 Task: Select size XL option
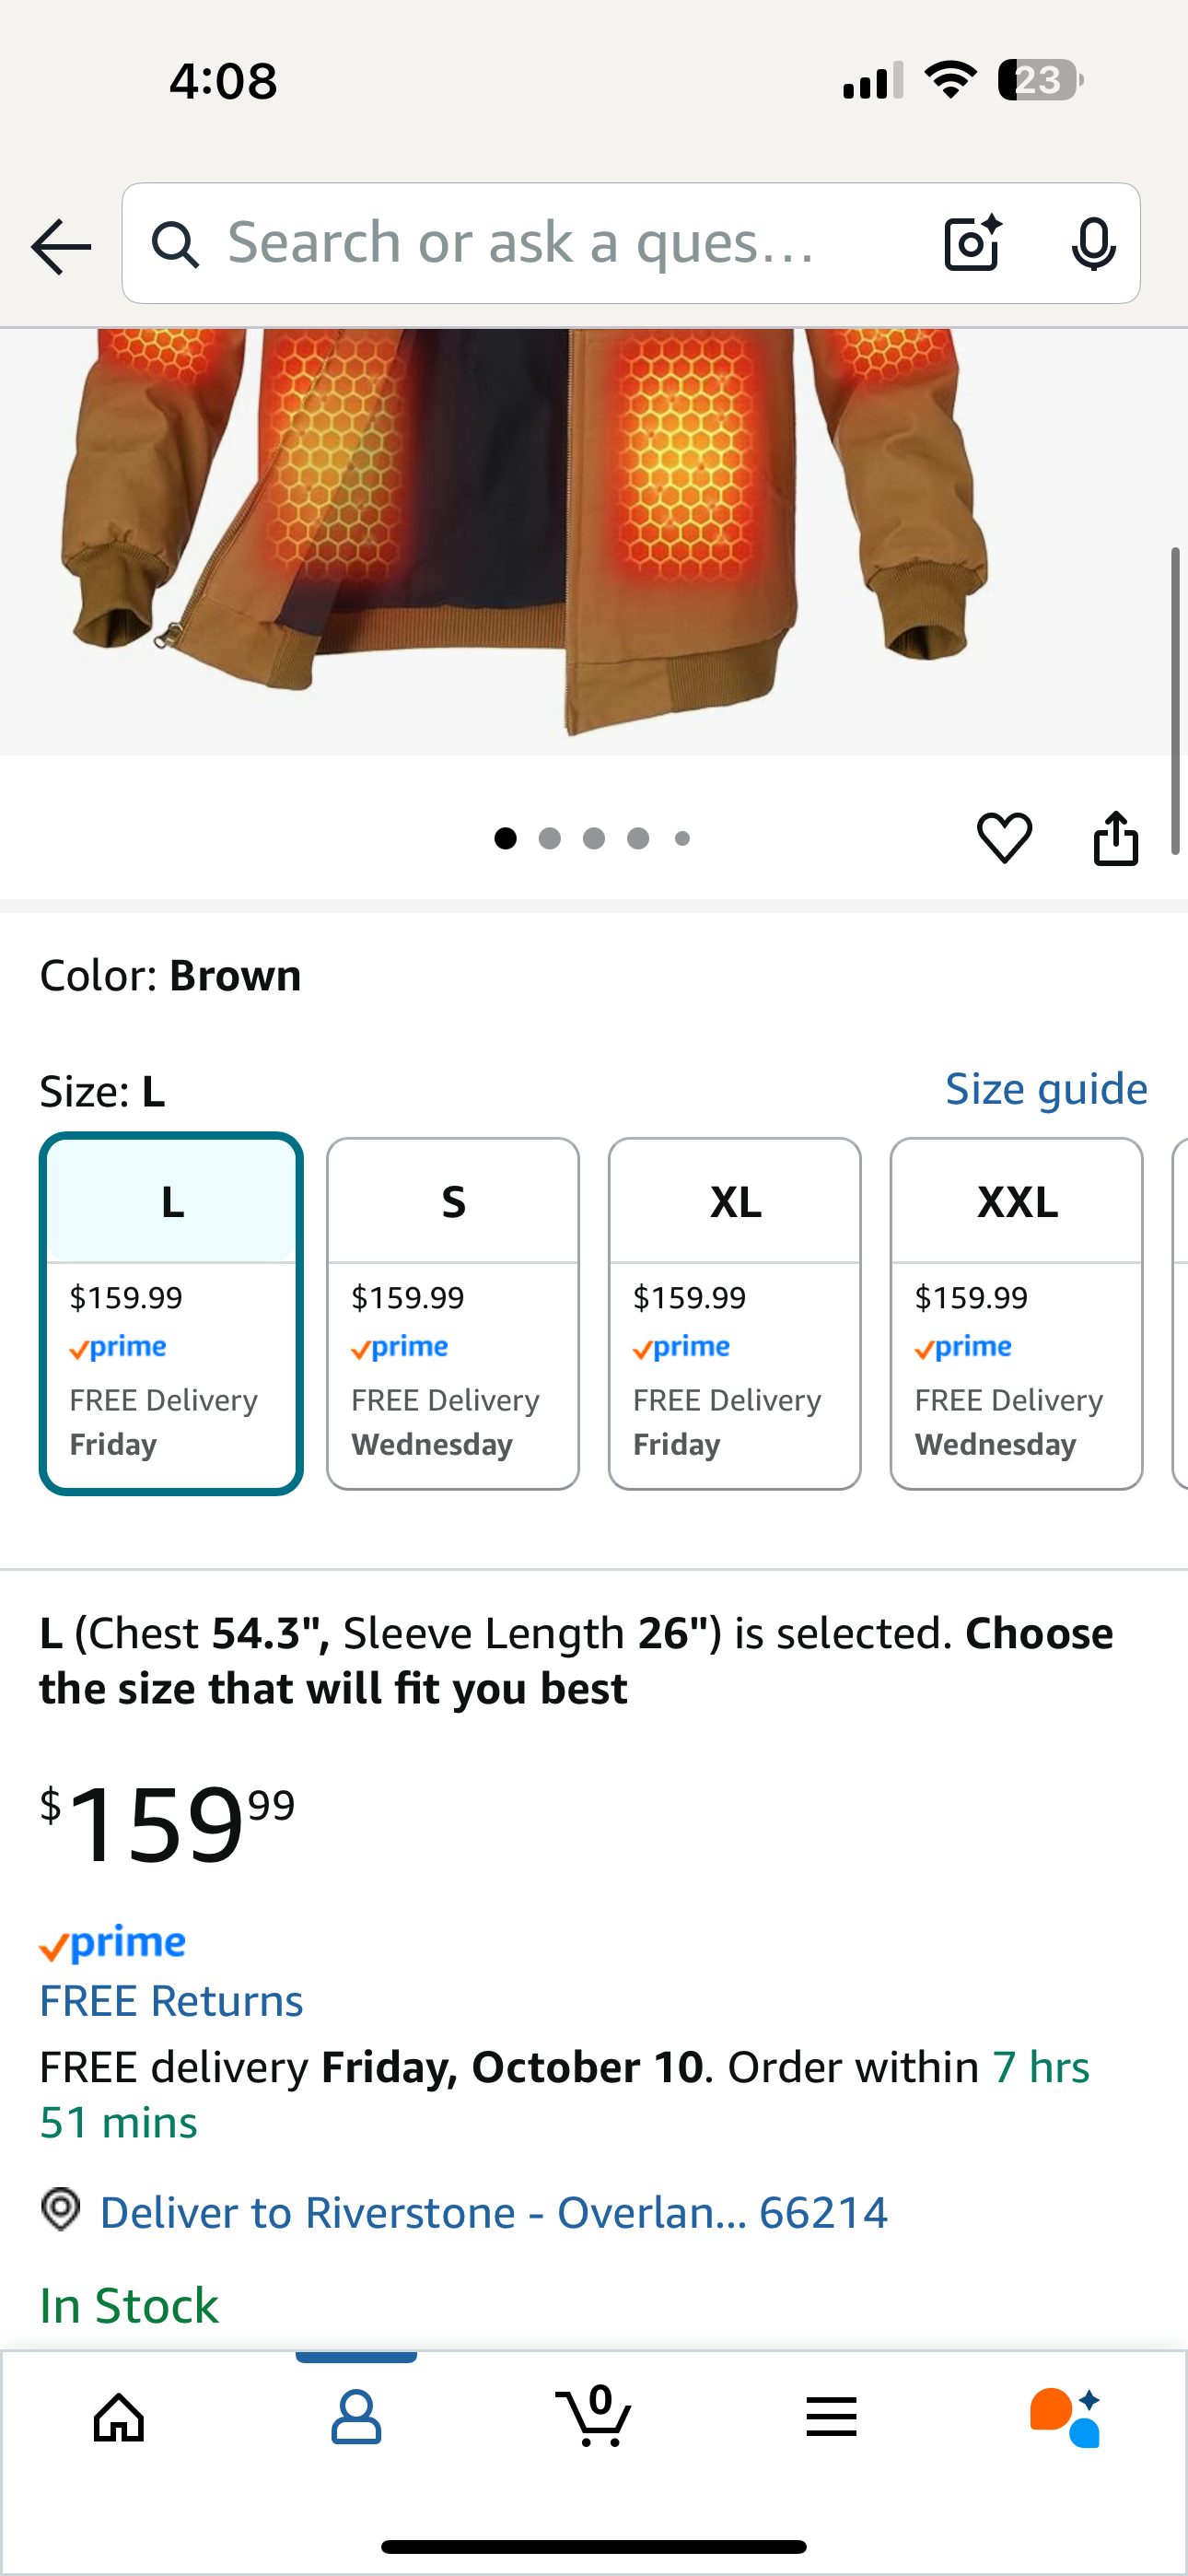[x=735, y=1312]
